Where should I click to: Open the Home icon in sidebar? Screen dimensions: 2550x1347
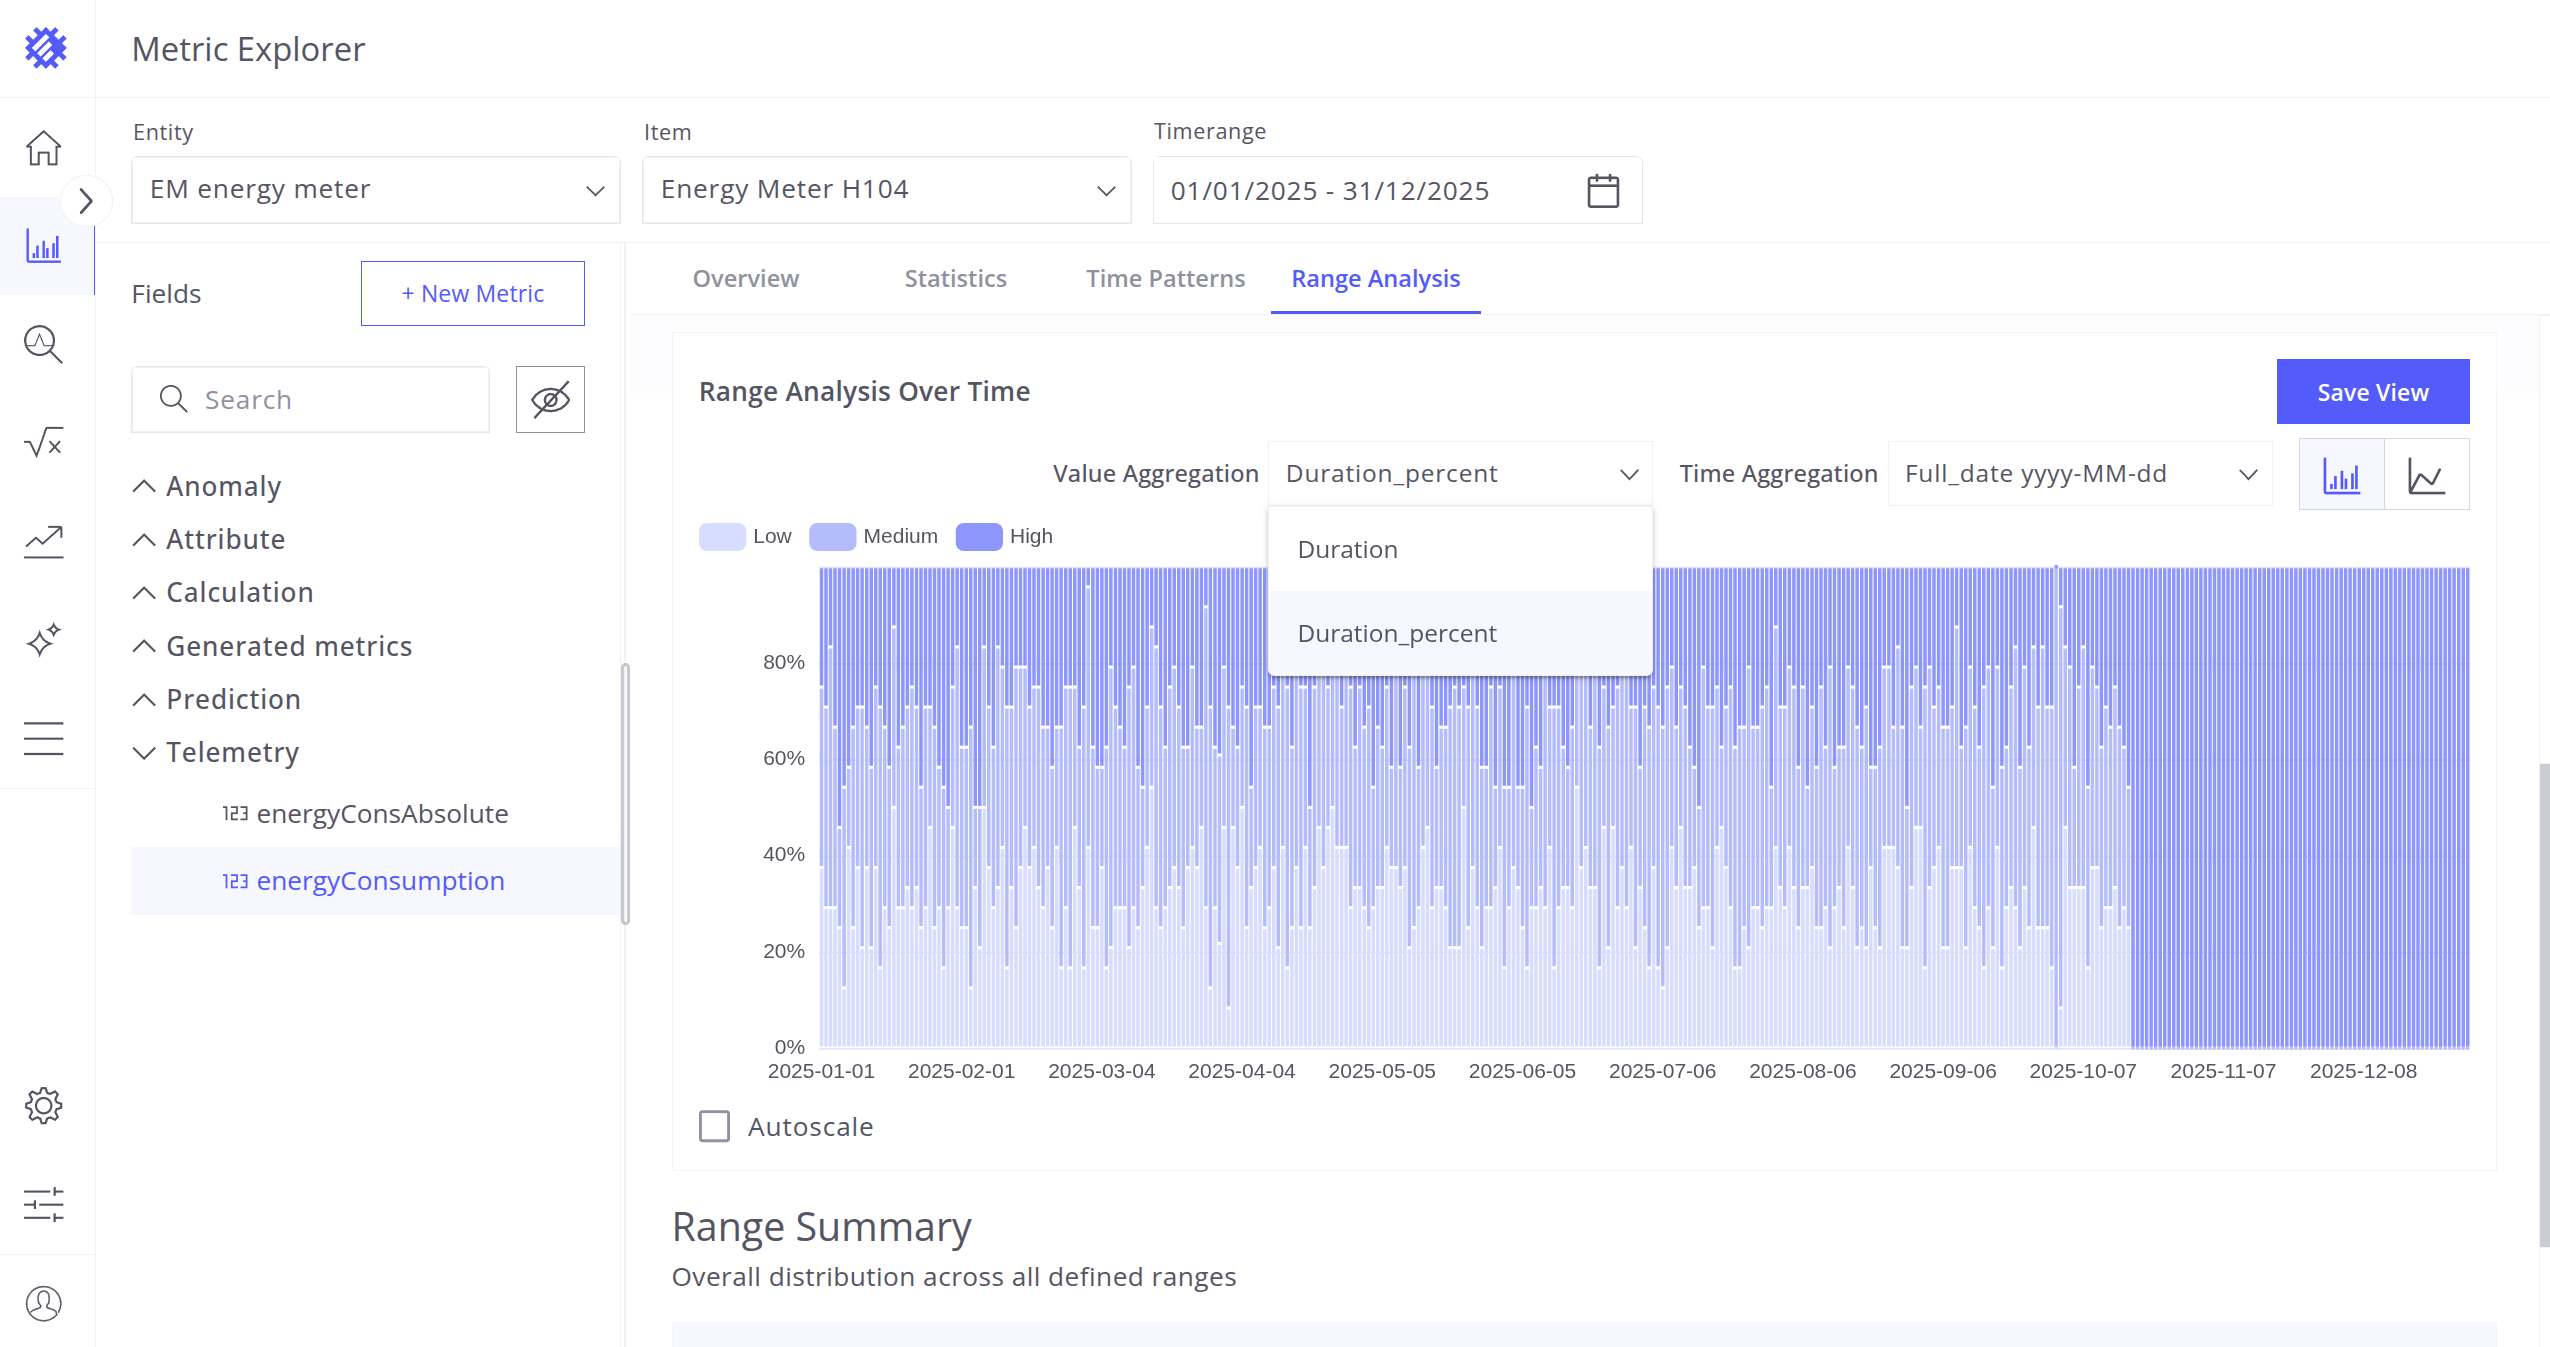click(x=43, y=148)
